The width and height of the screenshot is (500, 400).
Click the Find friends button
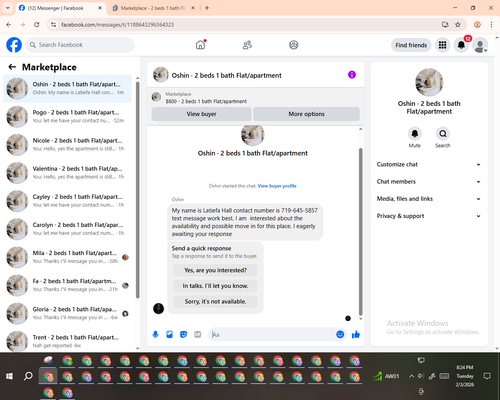tap(411, 45)
